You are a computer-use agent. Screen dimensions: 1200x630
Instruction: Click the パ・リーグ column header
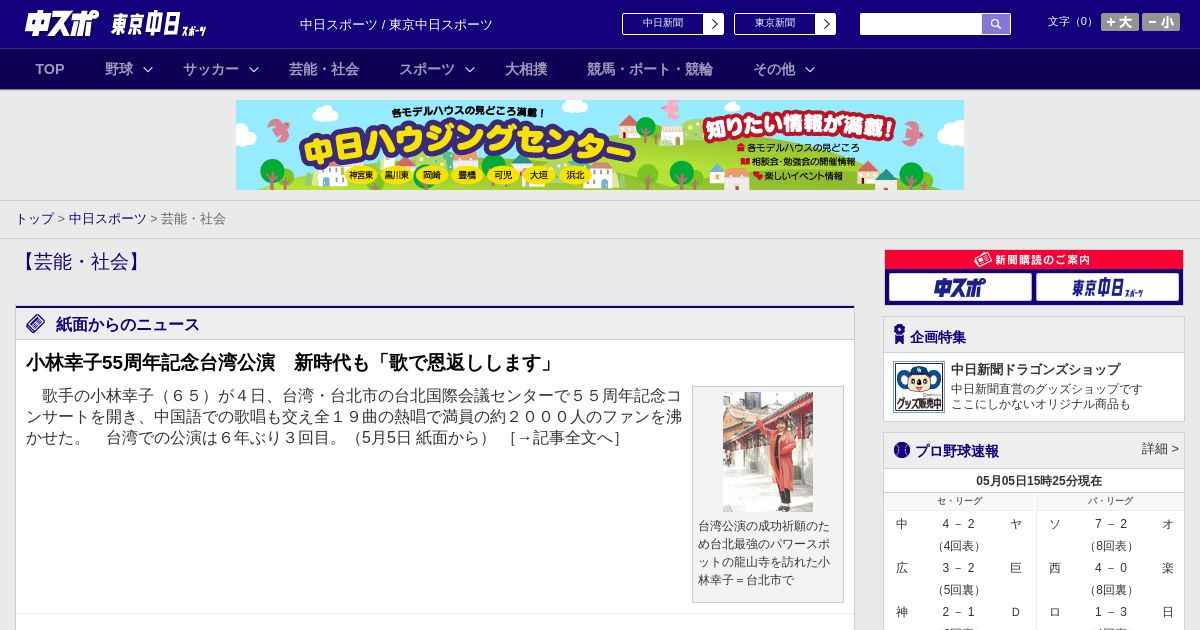point(1111,501)
